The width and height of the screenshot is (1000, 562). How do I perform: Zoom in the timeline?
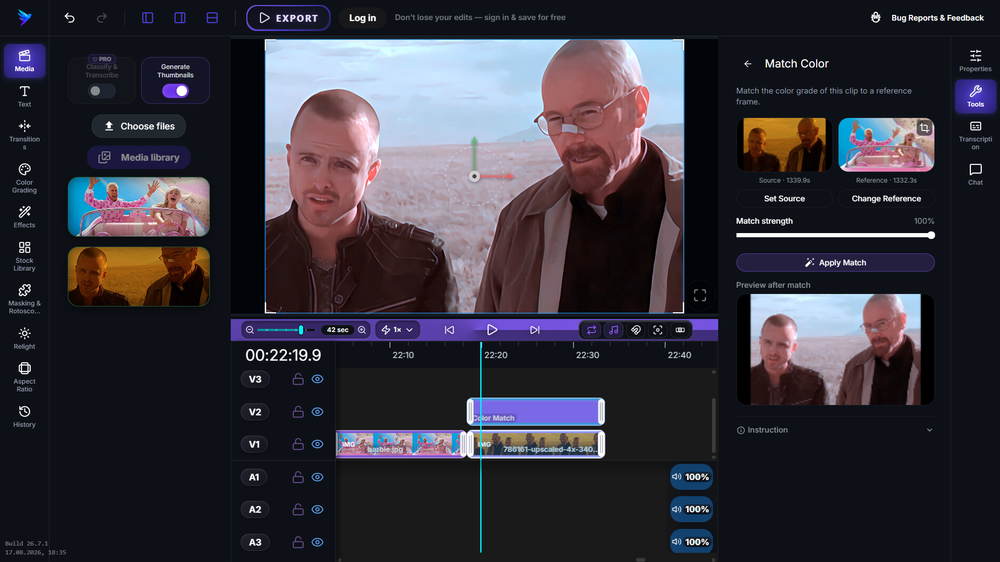(362, 330)
